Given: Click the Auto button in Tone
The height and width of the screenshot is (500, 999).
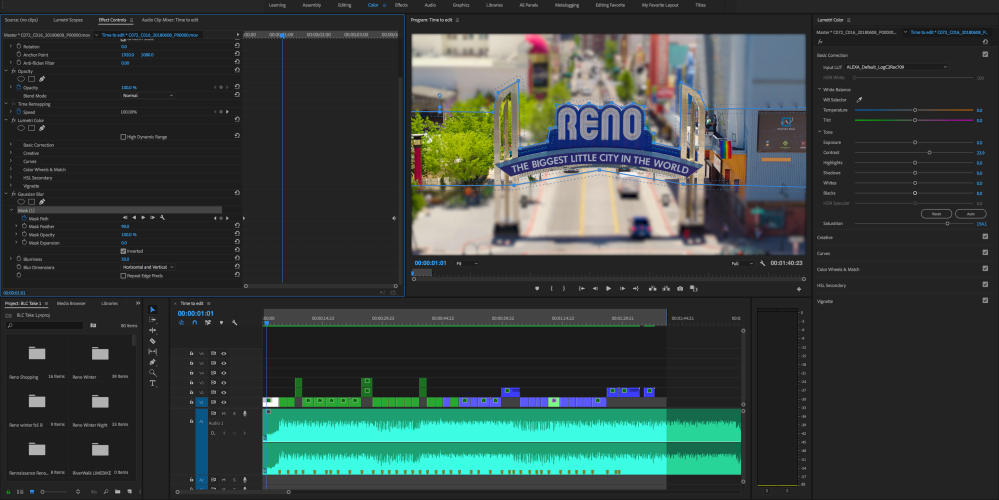Looking at the screenshot, I should coord(969,214).
